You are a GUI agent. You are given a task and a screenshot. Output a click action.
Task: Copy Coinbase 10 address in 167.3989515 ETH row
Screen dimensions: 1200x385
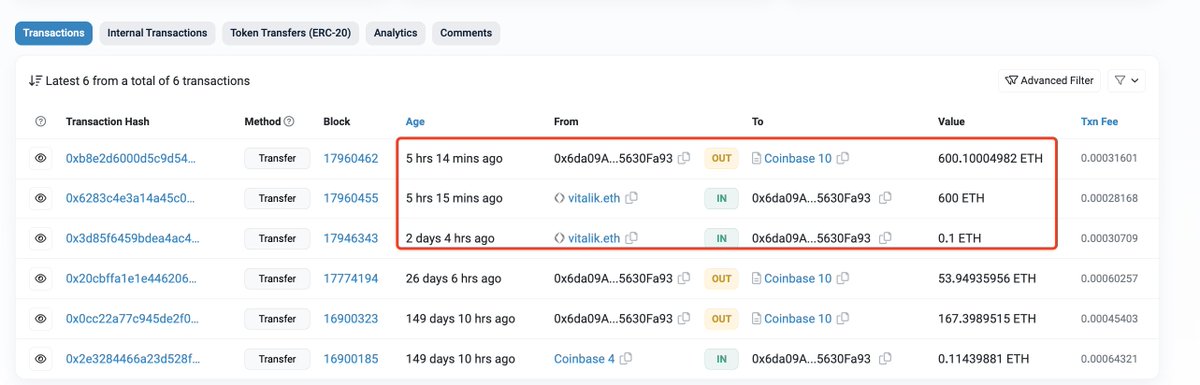click(843, 318)
